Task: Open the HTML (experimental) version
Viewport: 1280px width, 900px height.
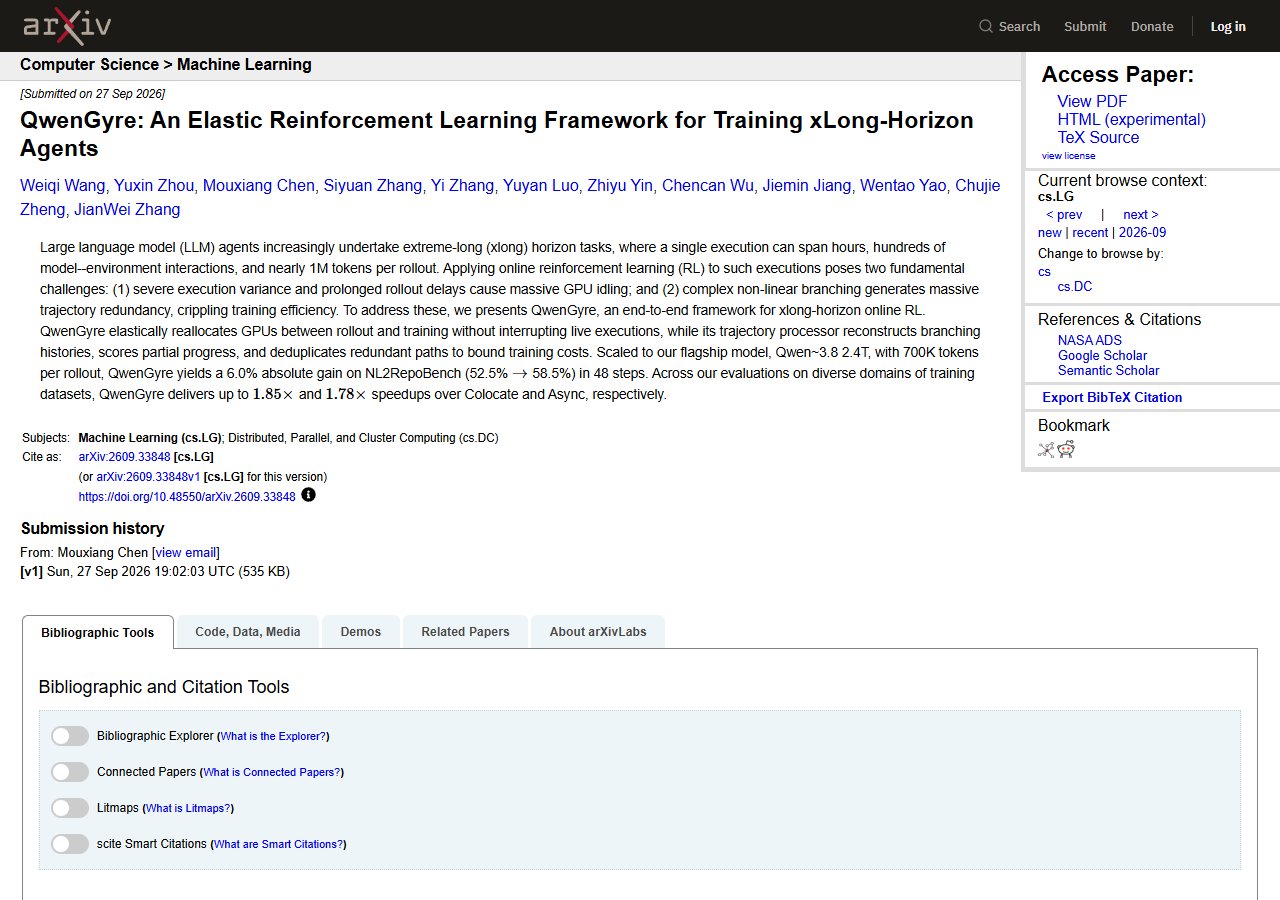Action: tap(1132, 119)
